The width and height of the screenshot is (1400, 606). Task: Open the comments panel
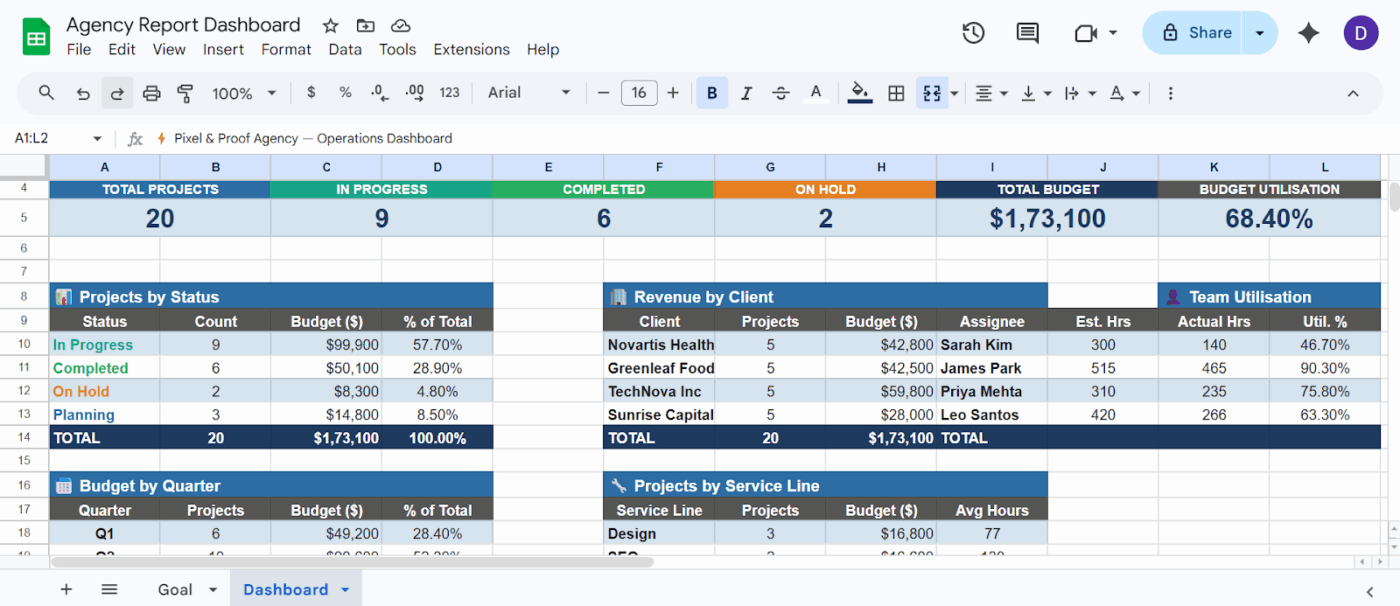coord(1026,32)
